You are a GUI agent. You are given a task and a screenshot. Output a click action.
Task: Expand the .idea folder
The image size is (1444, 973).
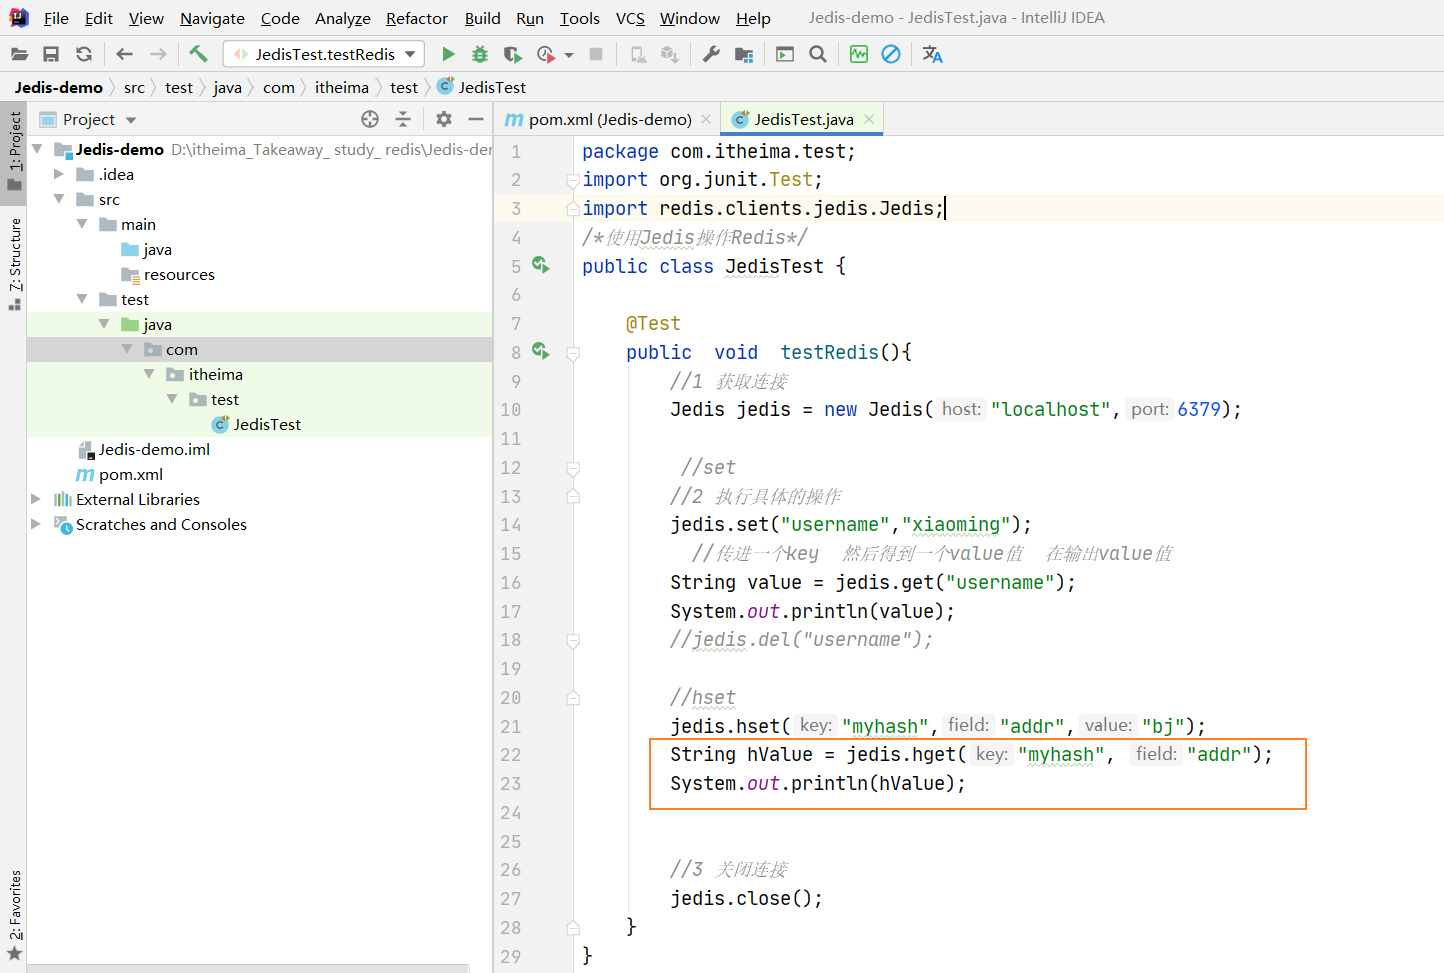click(x=59, y=174)
